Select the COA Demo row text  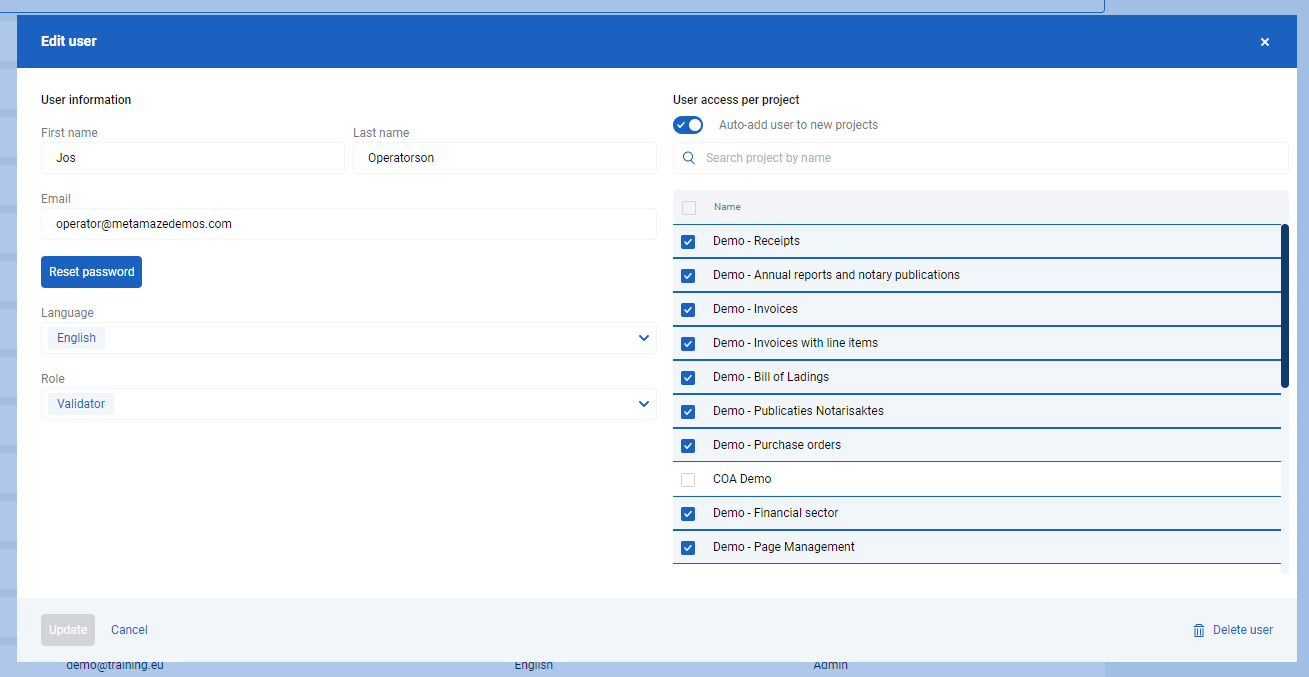pos(742,479)
